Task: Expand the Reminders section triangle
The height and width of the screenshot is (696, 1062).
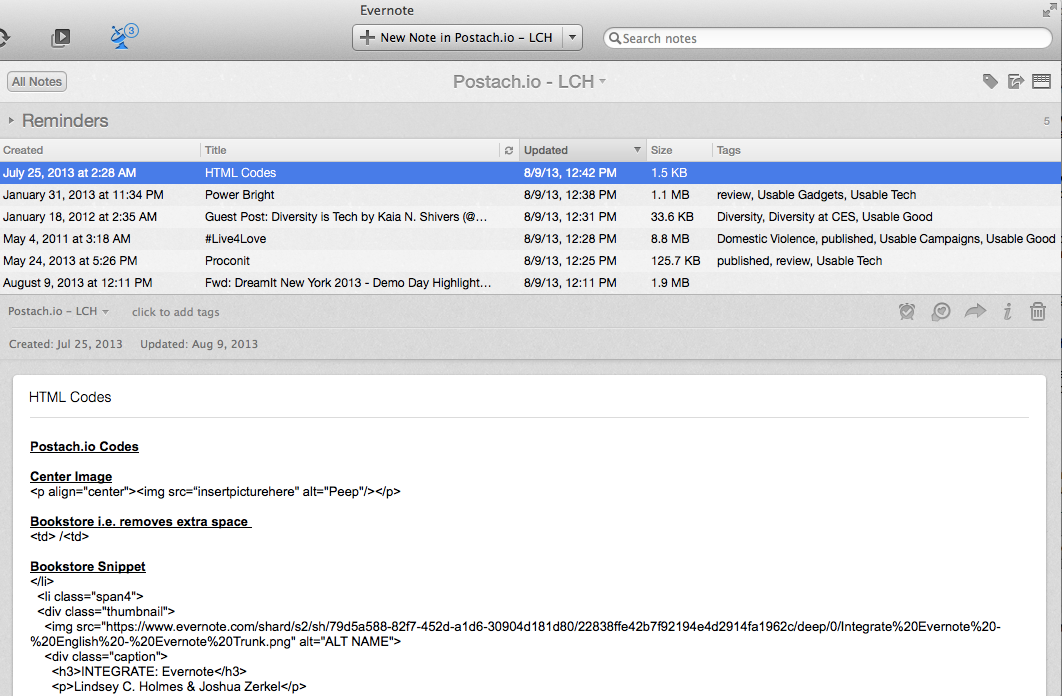Action: point(11,121)
